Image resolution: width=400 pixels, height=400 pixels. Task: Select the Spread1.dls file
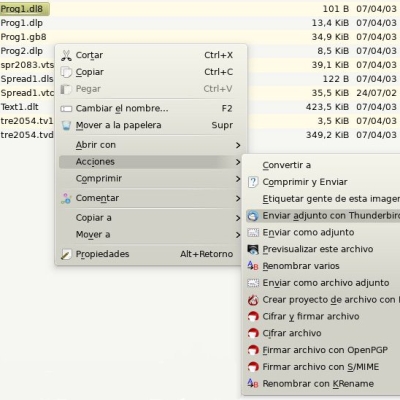point(27,79)
